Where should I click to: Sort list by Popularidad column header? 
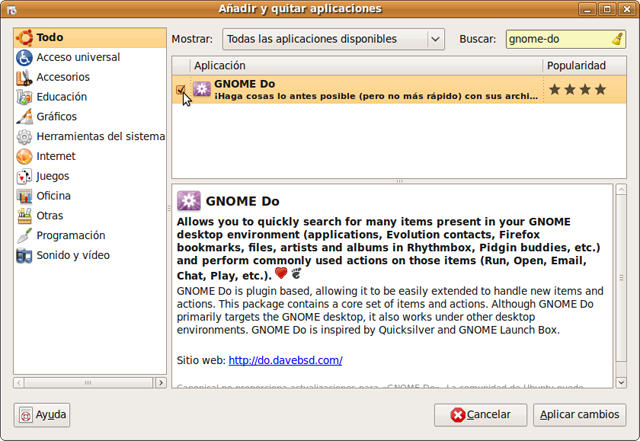click(576, 65)
